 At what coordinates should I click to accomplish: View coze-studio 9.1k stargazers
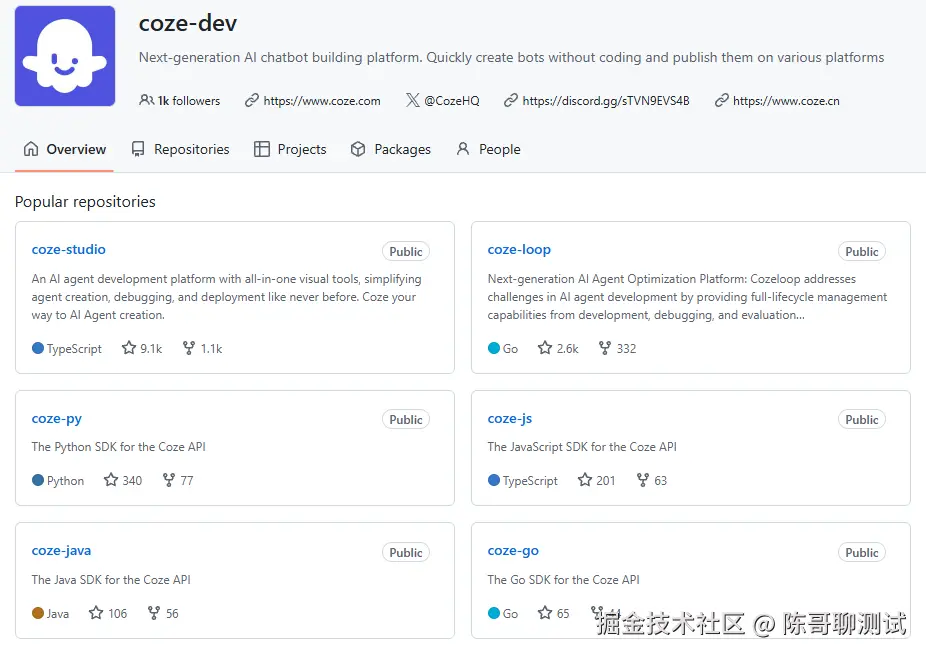pyautogui.click(x=142, y=348)
